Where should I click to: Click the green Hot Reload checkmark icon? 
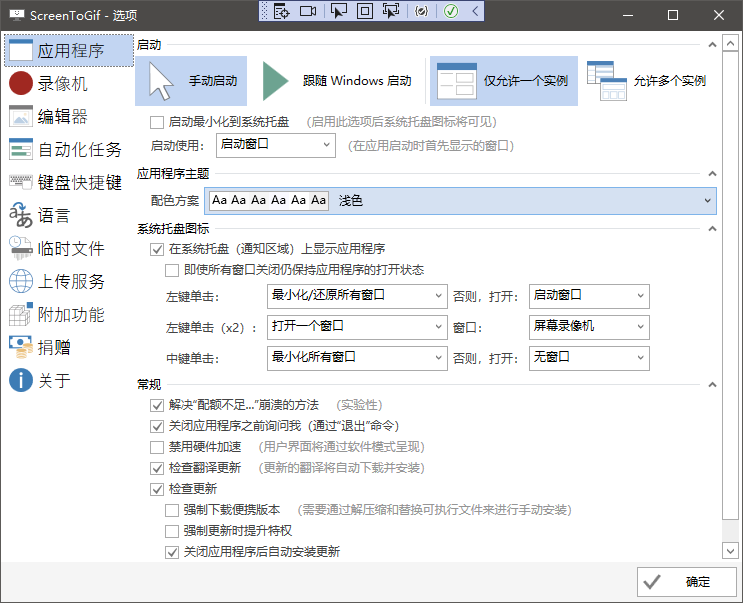coord(451,11)
